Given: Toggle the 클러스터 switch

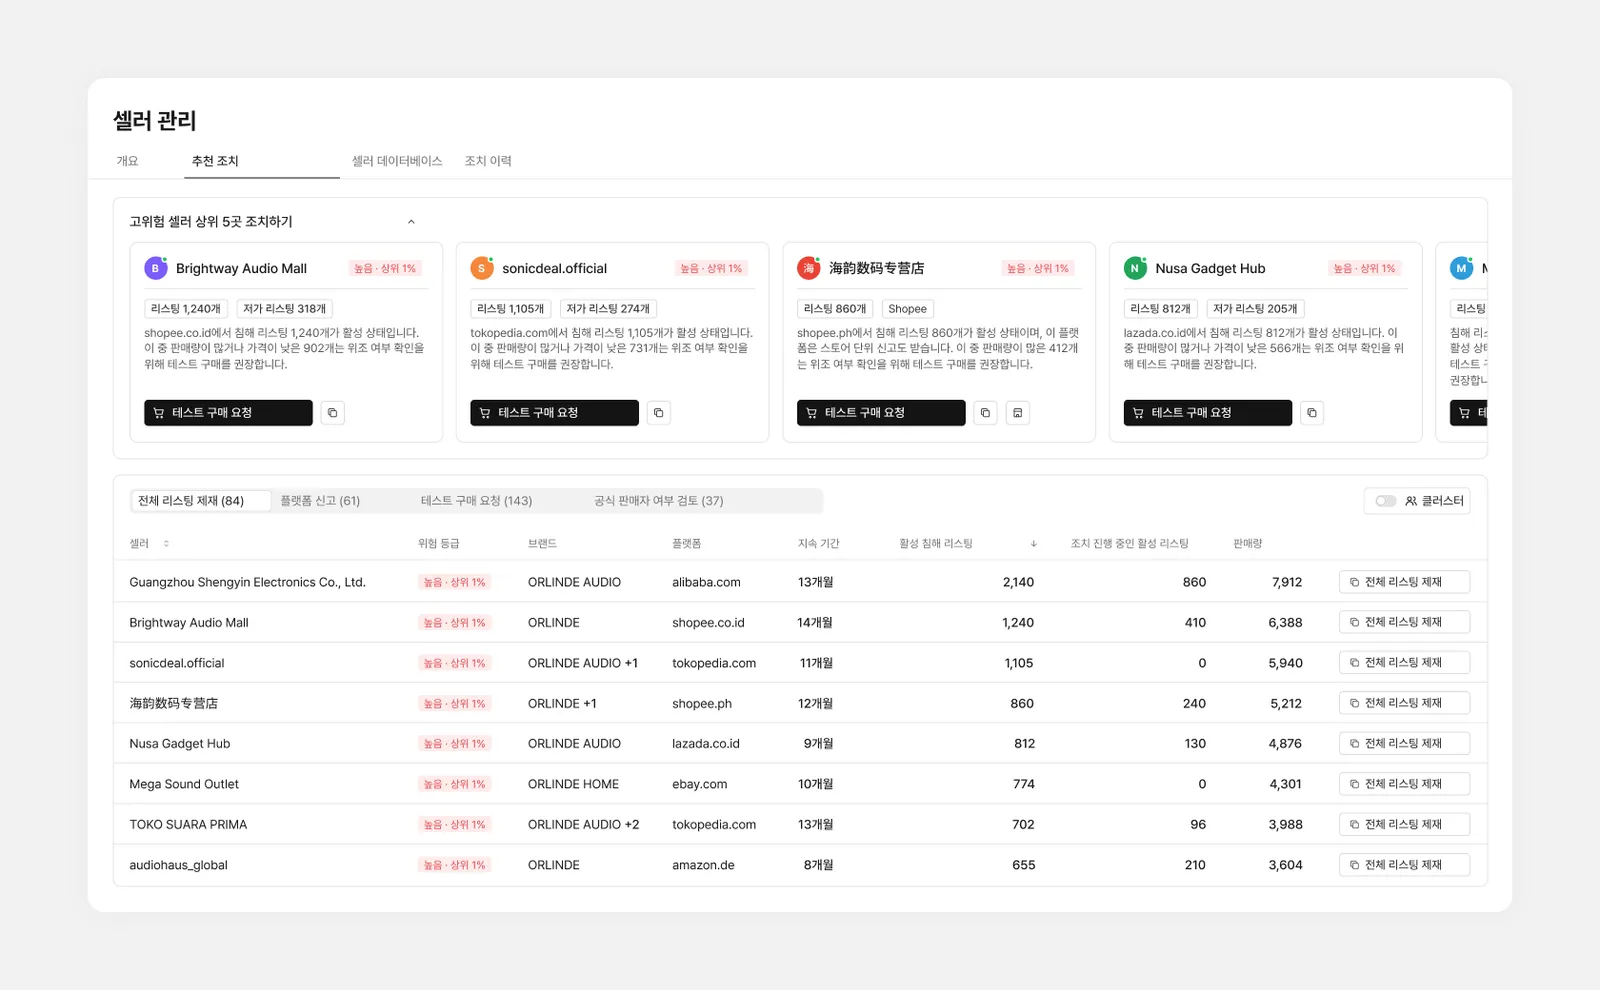Looking at the screenshot, I should pos(1385,501).
